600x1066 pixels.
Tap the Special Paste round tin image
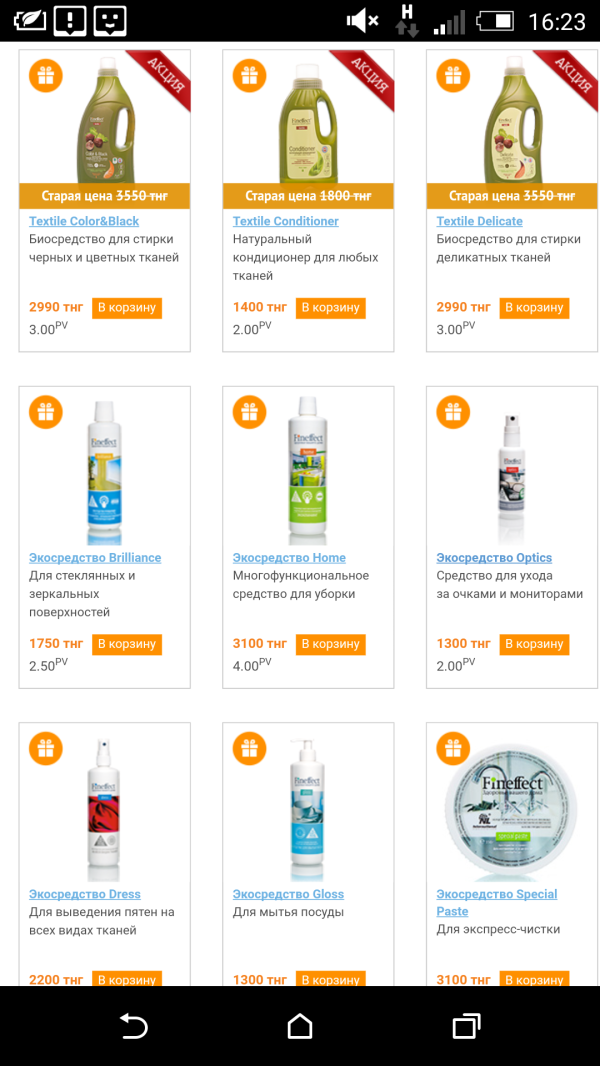(x=512, y=812)
